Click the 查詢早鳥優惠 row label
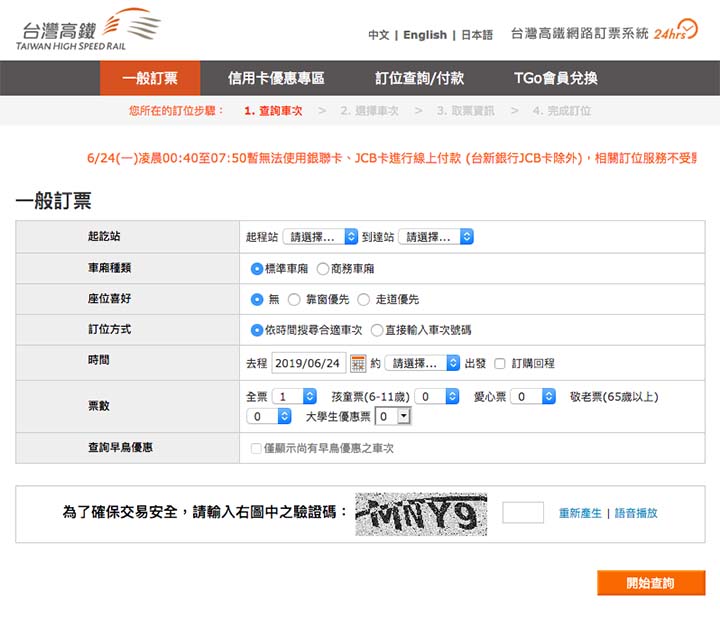This screenshot has width=720, height=619. (x=120, y=447)
